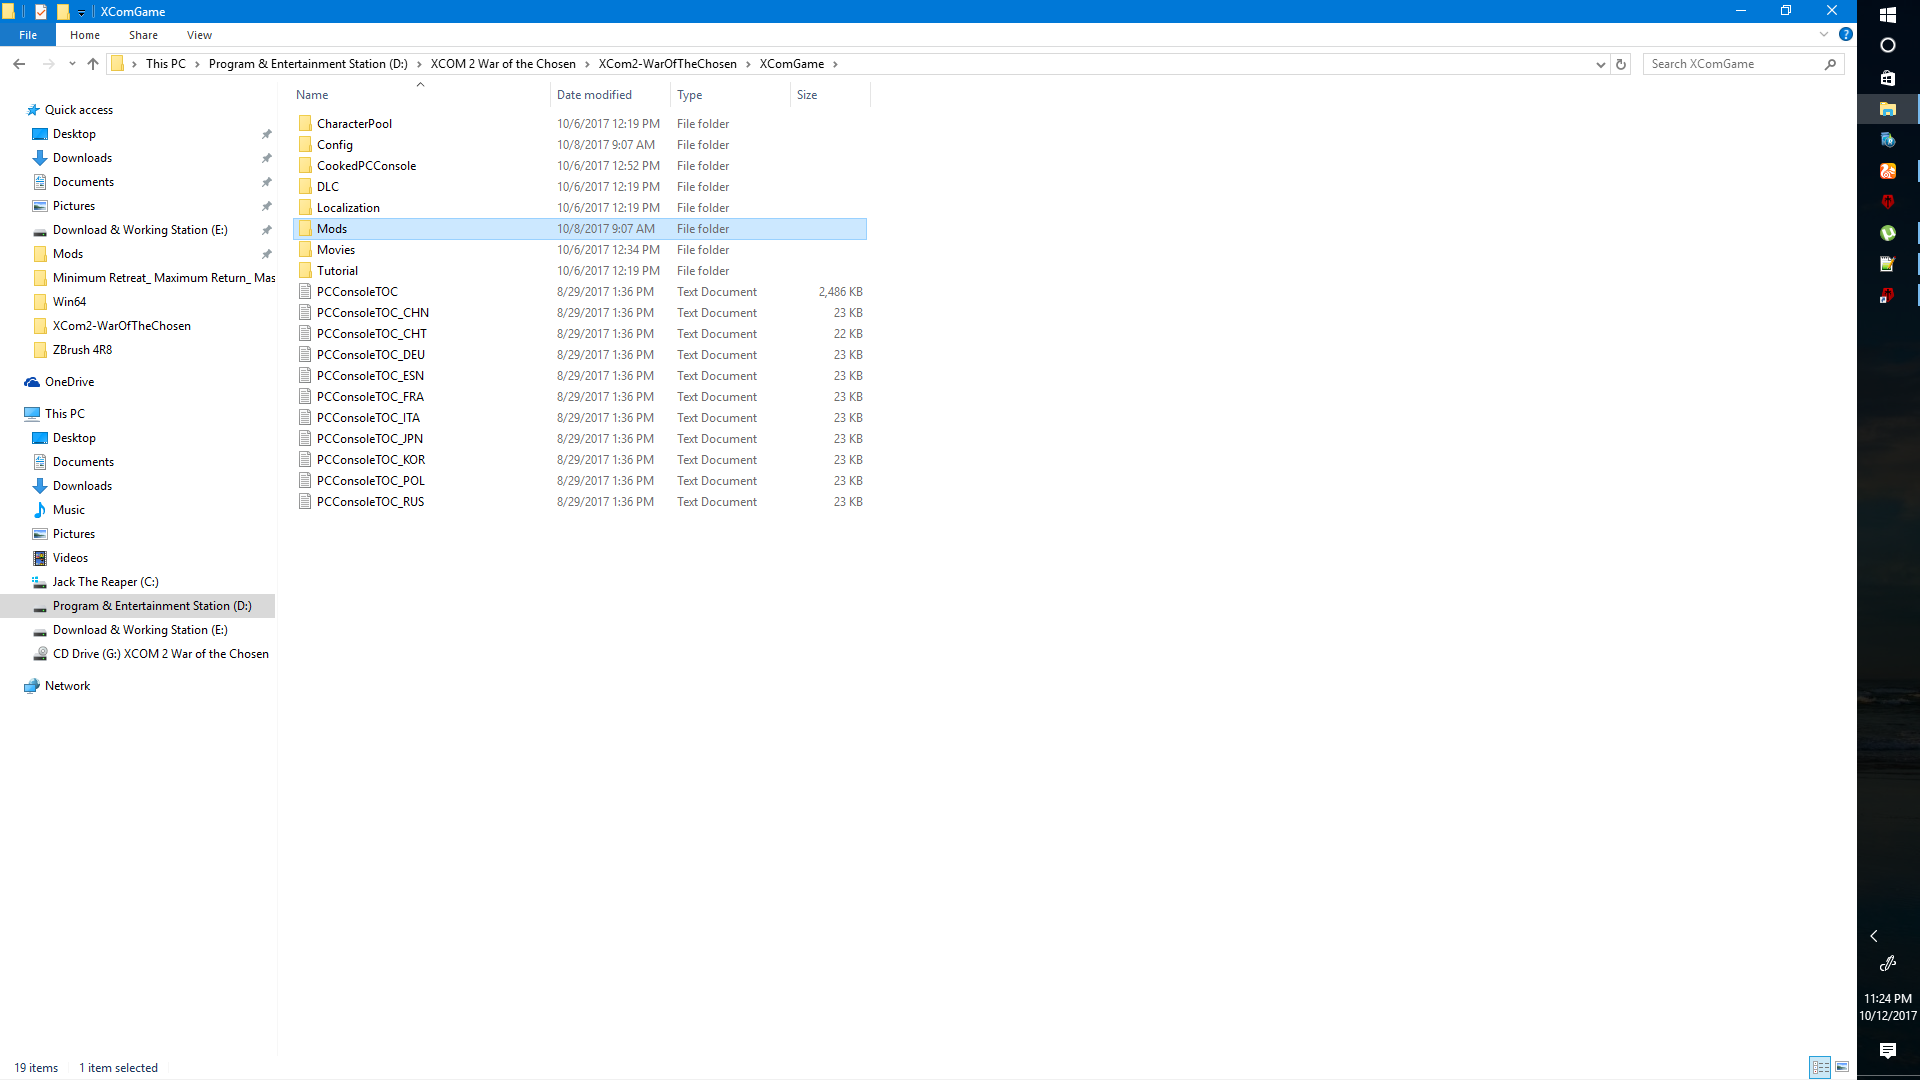This screenshot has height=1080, width=1920.
Task: Open Win64 folder in Quick access
Action: click(x=69, y=302)
